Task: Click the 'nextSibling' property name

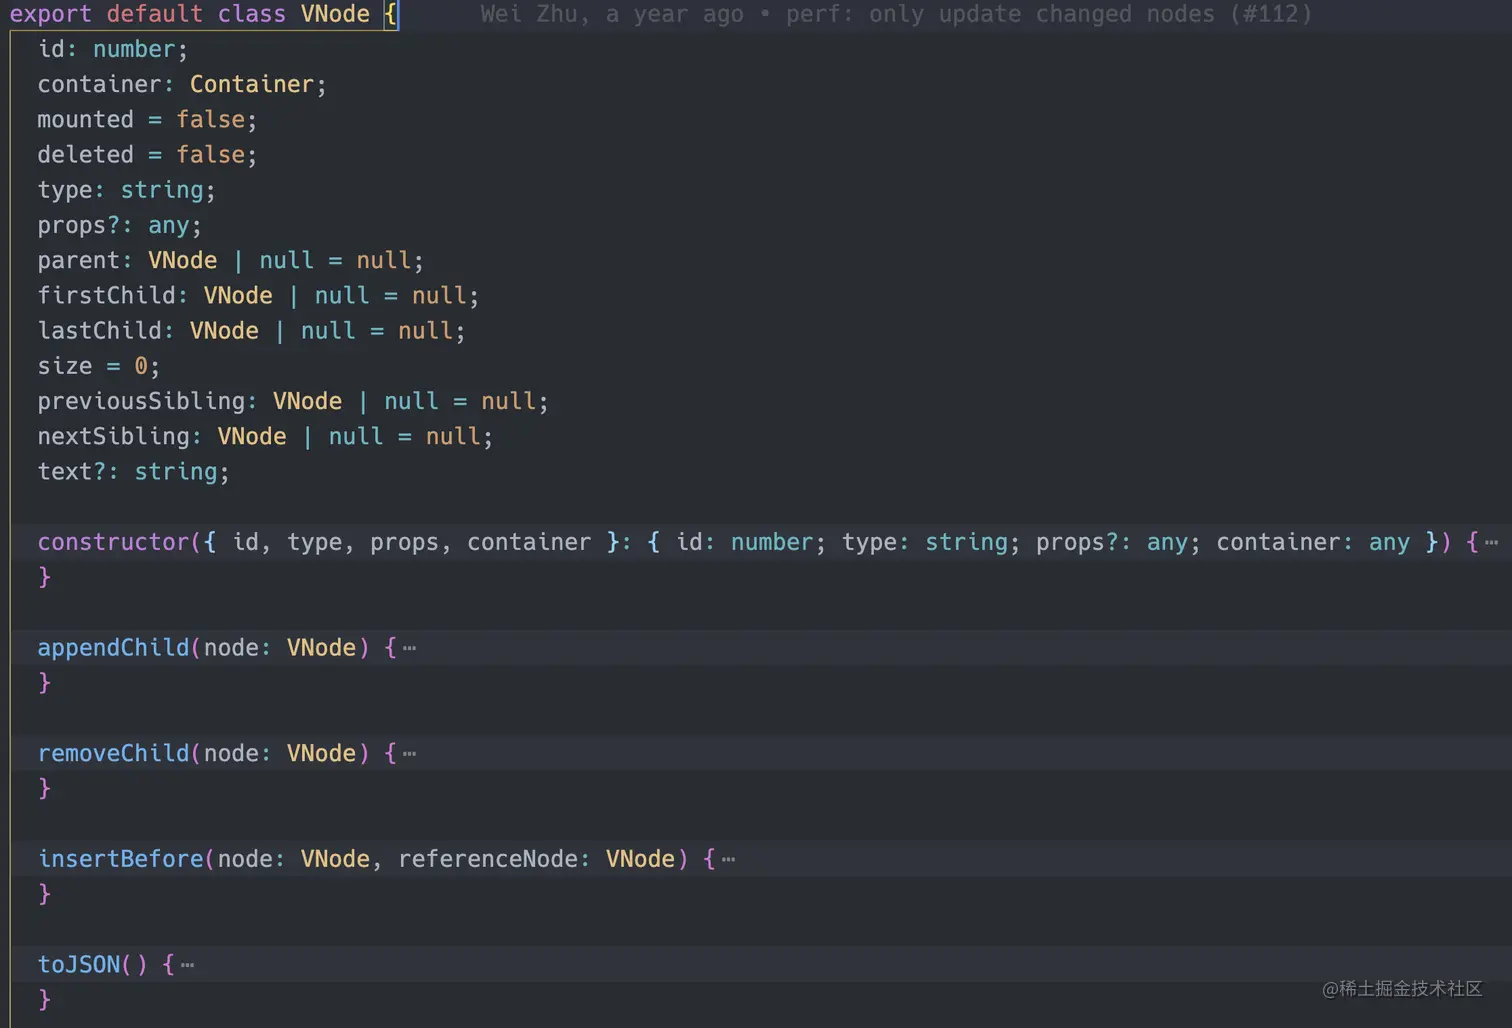Action: point(113,436)
